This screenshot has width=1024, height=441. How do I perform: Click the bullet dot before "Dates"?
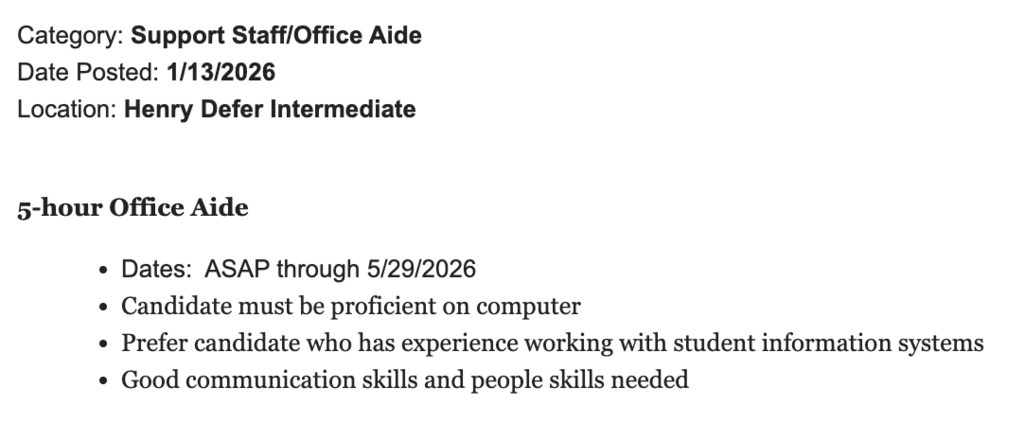tap(105, 270)
